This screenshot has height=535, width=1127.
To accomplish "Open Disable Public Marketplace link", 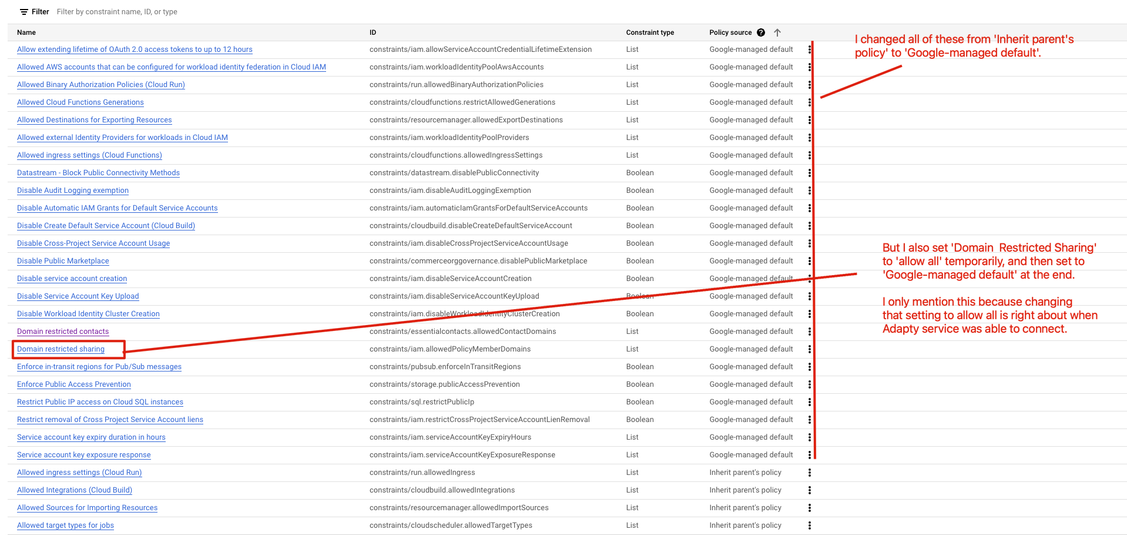I will point(63,260).
